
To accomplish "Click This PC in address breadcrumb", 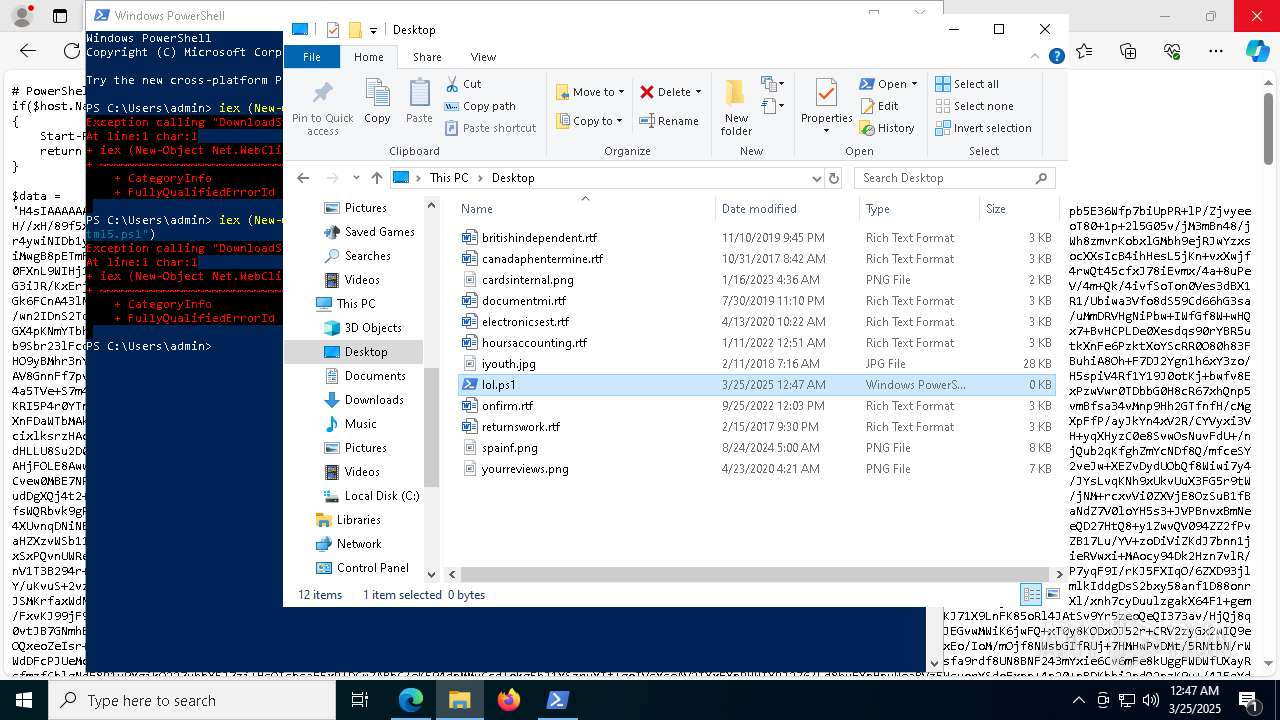I will coord(449,178).
